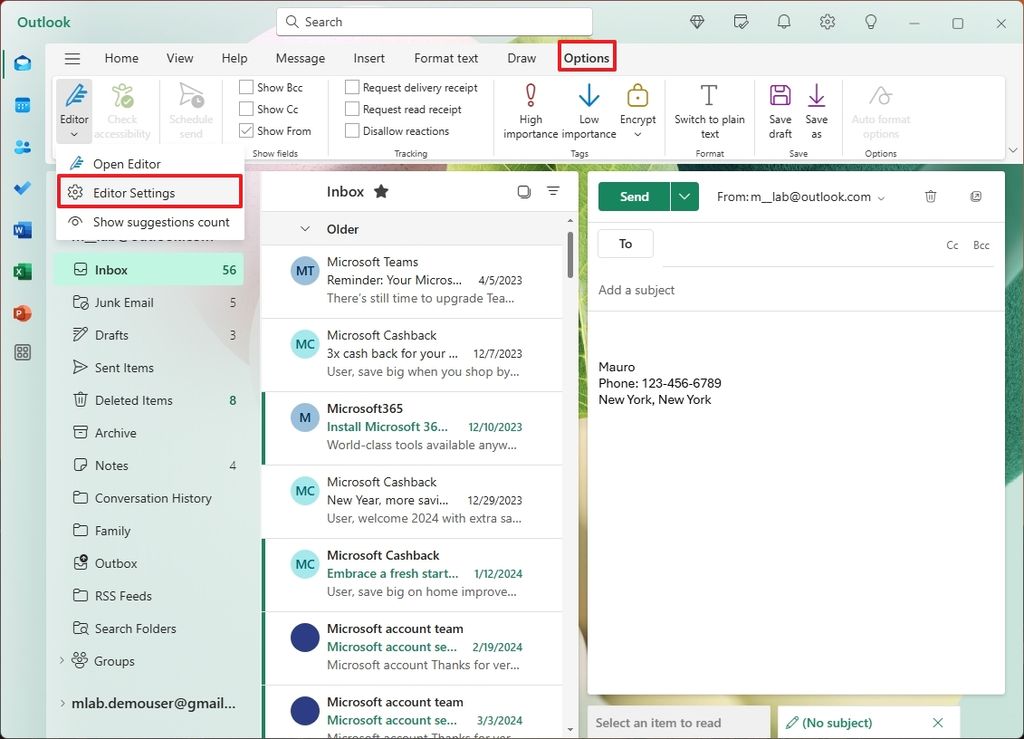The image size is (1024, 739).
Task: Enable Request delivery receipt
Action: tap(351, 87)
